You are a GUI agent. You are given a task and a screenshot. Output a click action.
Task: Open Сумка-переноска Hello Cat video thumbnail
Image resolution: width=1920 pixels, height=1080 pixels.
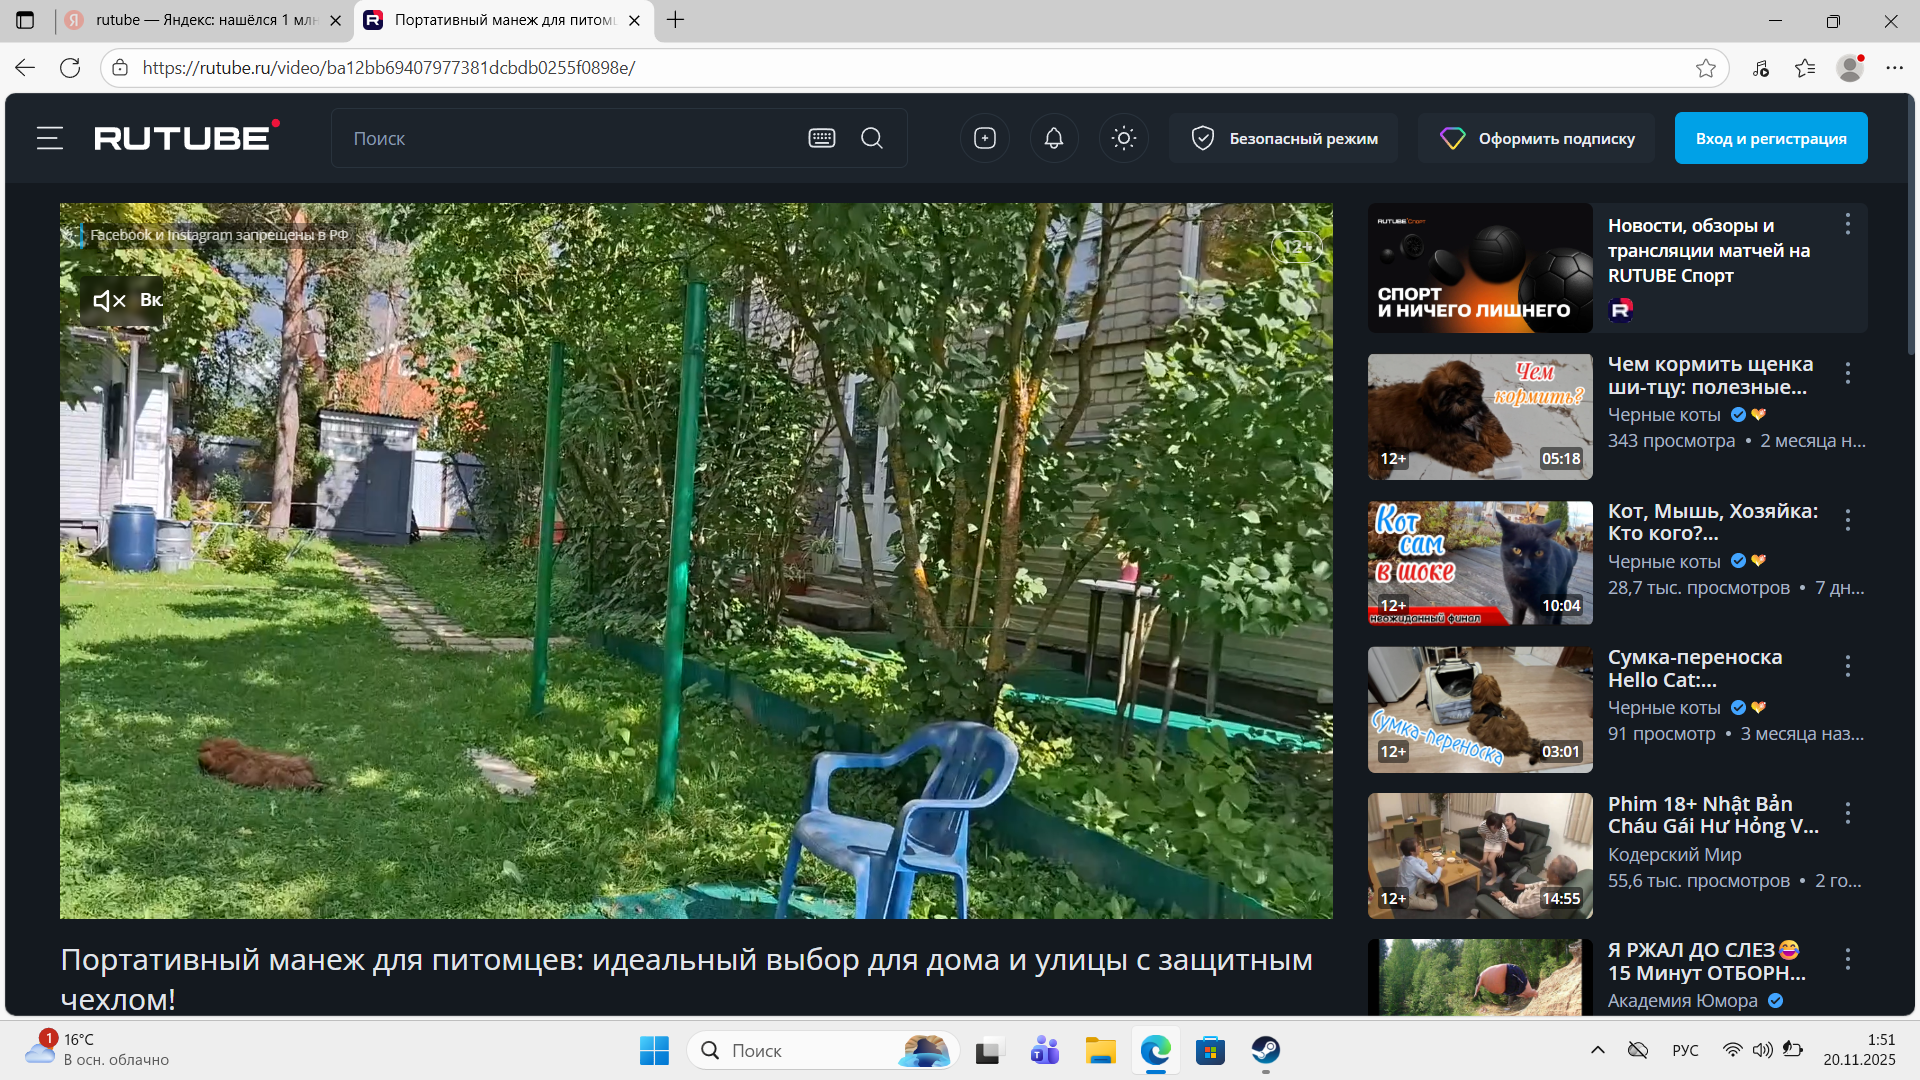point(1480,709)
